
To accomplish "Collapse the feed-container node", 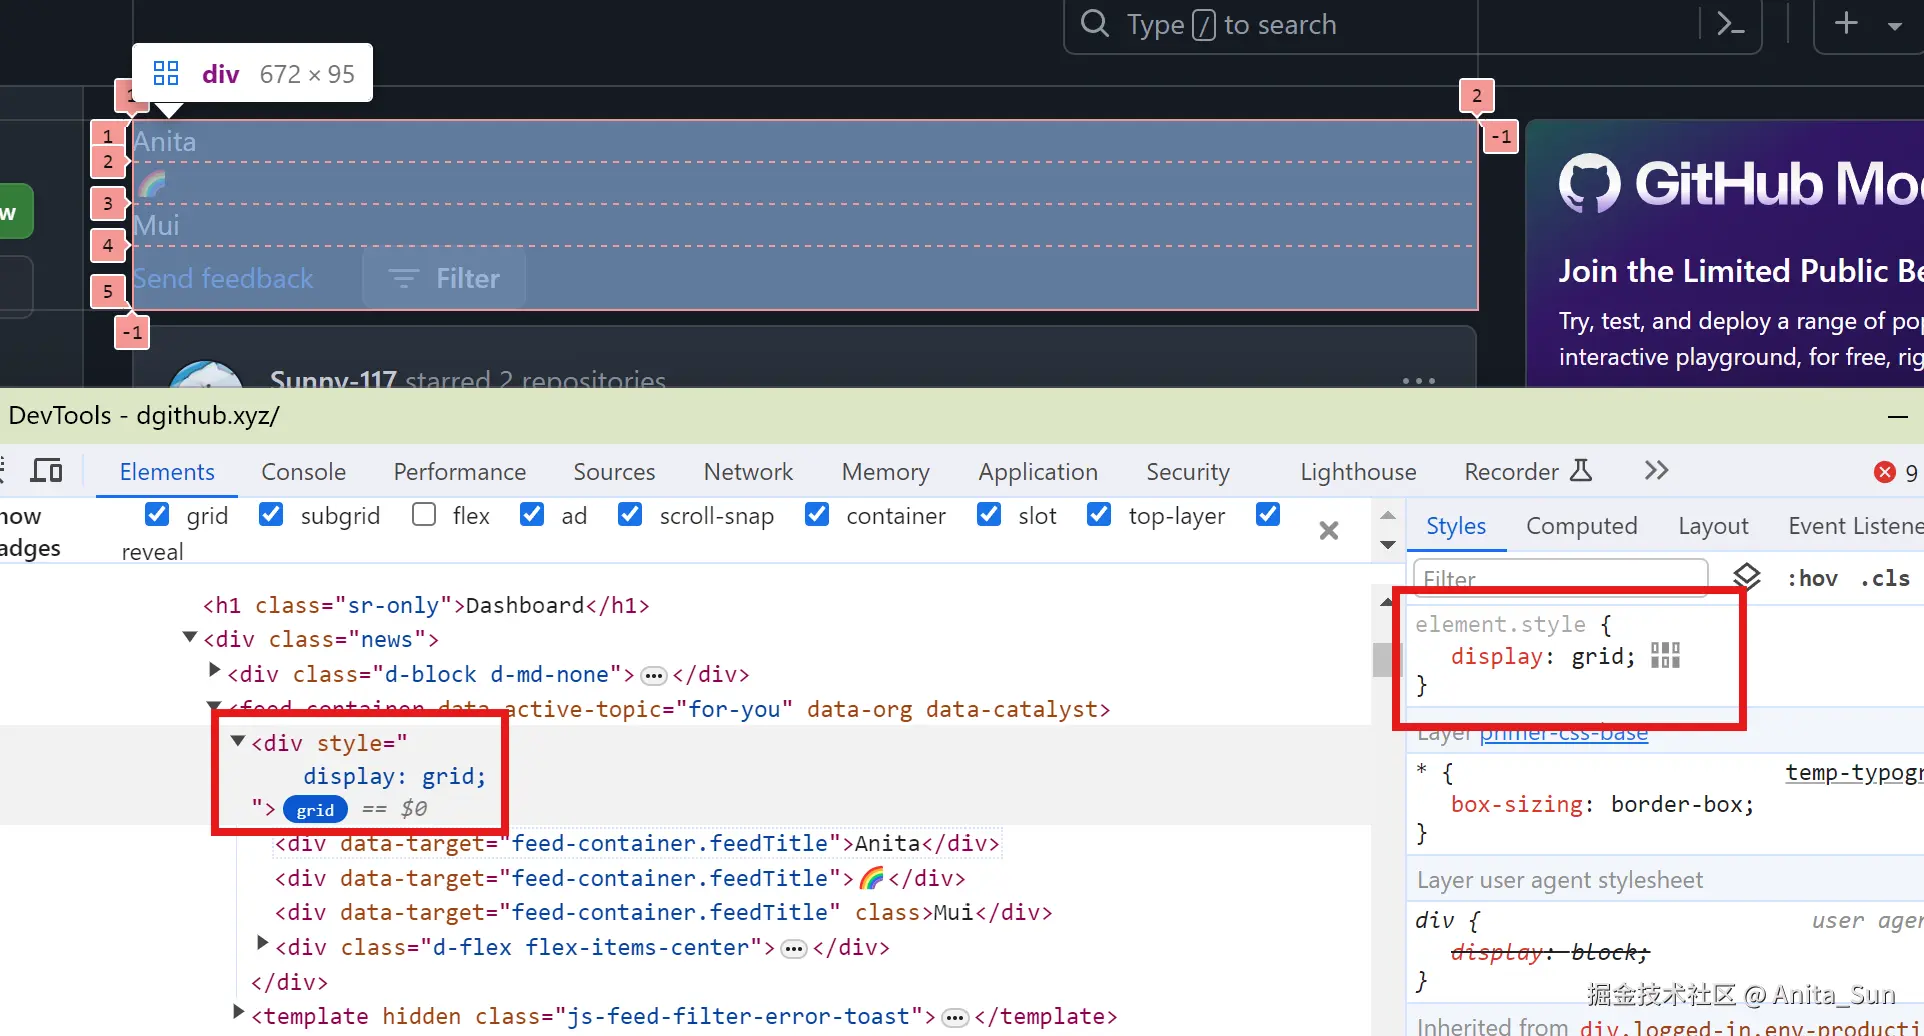I will coord(214,706).
